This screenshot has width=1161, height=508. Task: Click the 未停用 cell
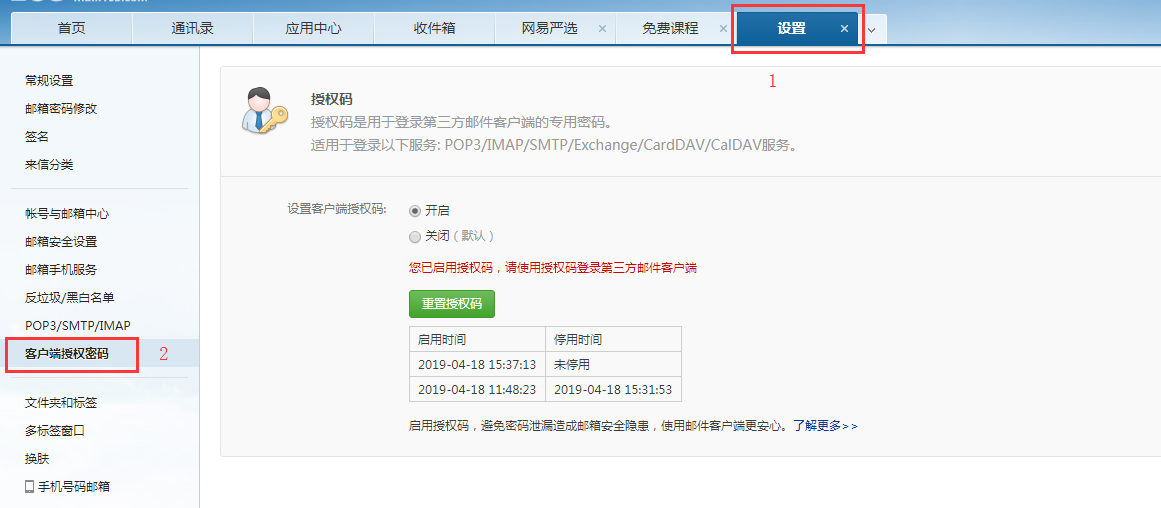coord(613,365)
